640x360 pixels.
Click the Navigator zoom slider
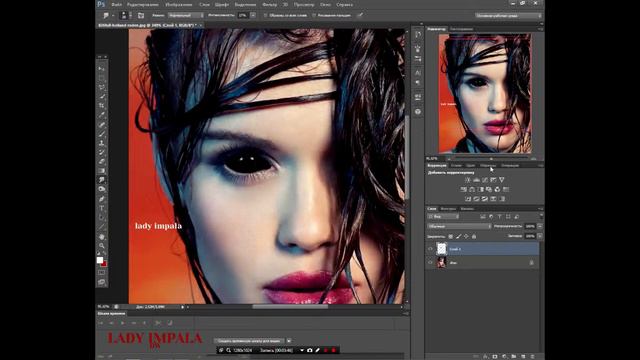pyautogui.click(x=491, y=158)
